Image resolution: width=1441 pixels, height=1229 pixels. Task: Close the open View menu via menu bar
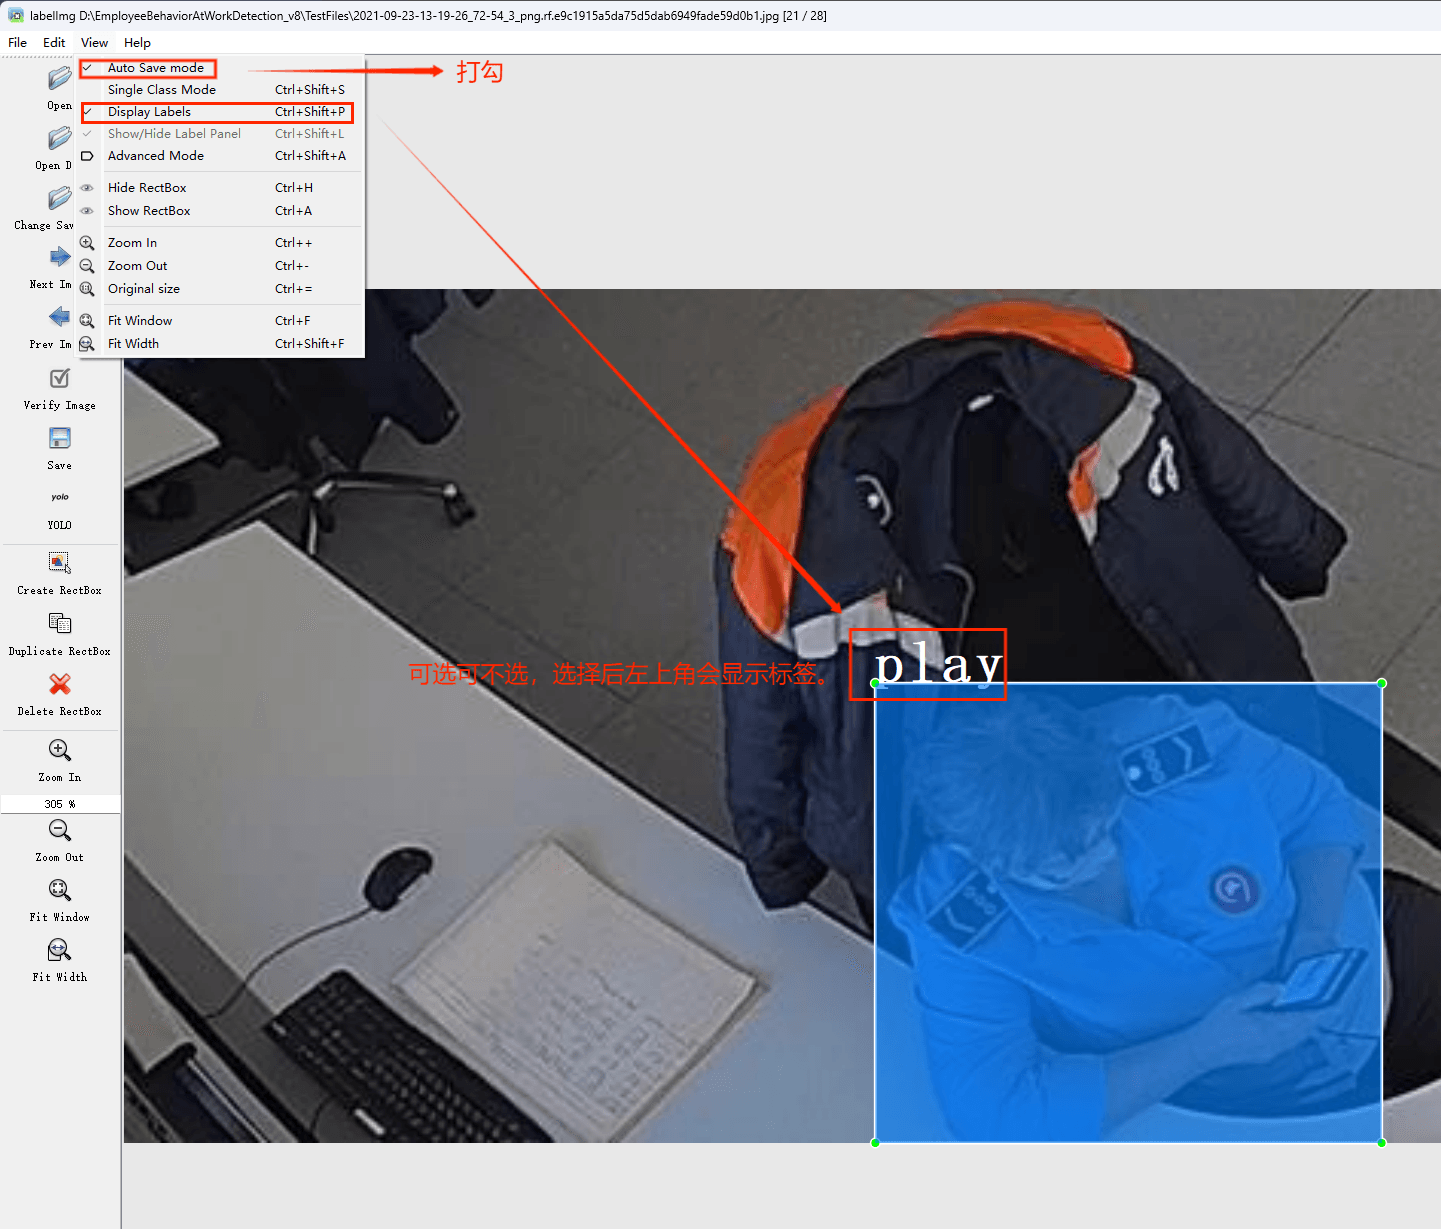95,43
